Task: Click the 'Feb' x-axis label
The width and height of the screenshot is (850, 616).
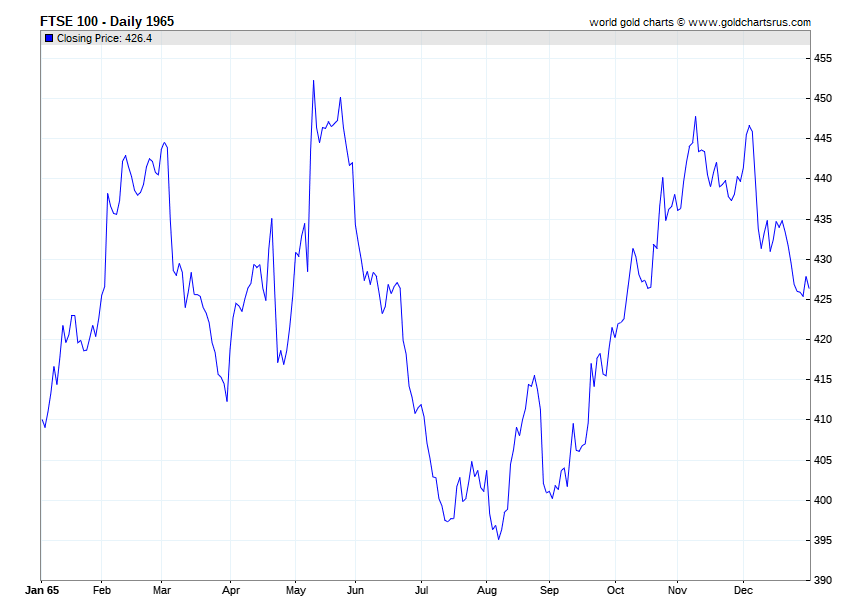Action: click(x=101, y=590)
